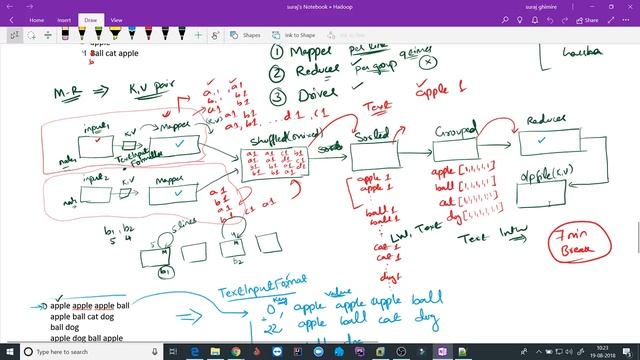Show hidden system tray icons
640x360 pixels.
click(x=539, y=351)
